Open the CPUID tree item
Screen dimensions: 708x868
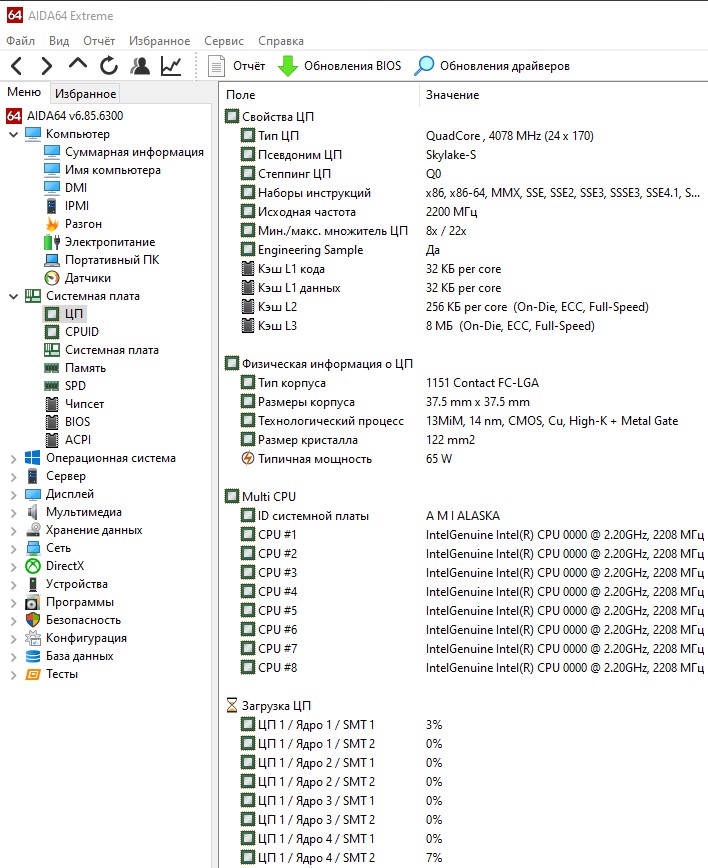tap(71, 332)
